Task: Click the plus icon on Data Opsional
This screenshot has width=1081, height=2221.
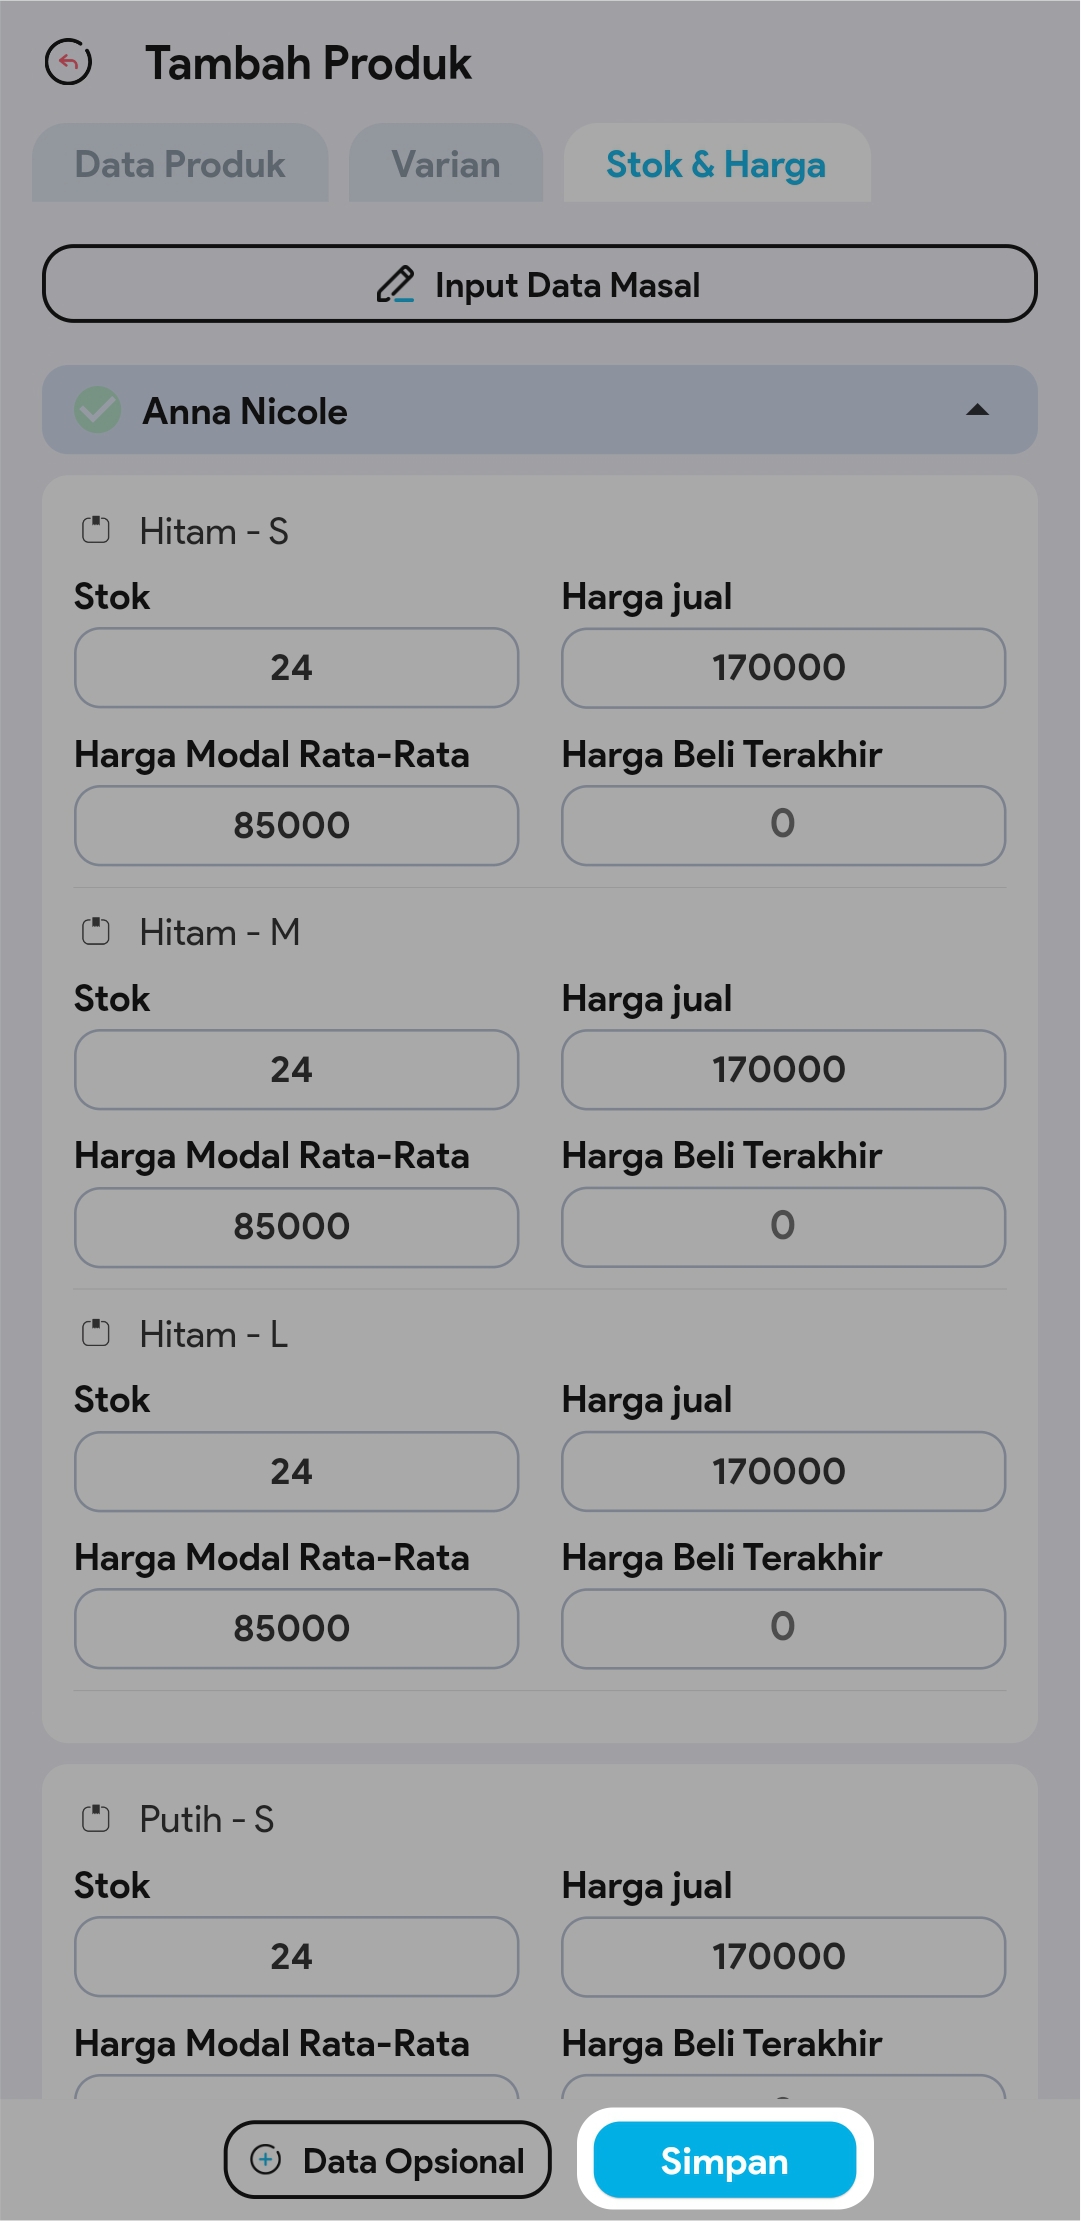Action: point(266,2160)
